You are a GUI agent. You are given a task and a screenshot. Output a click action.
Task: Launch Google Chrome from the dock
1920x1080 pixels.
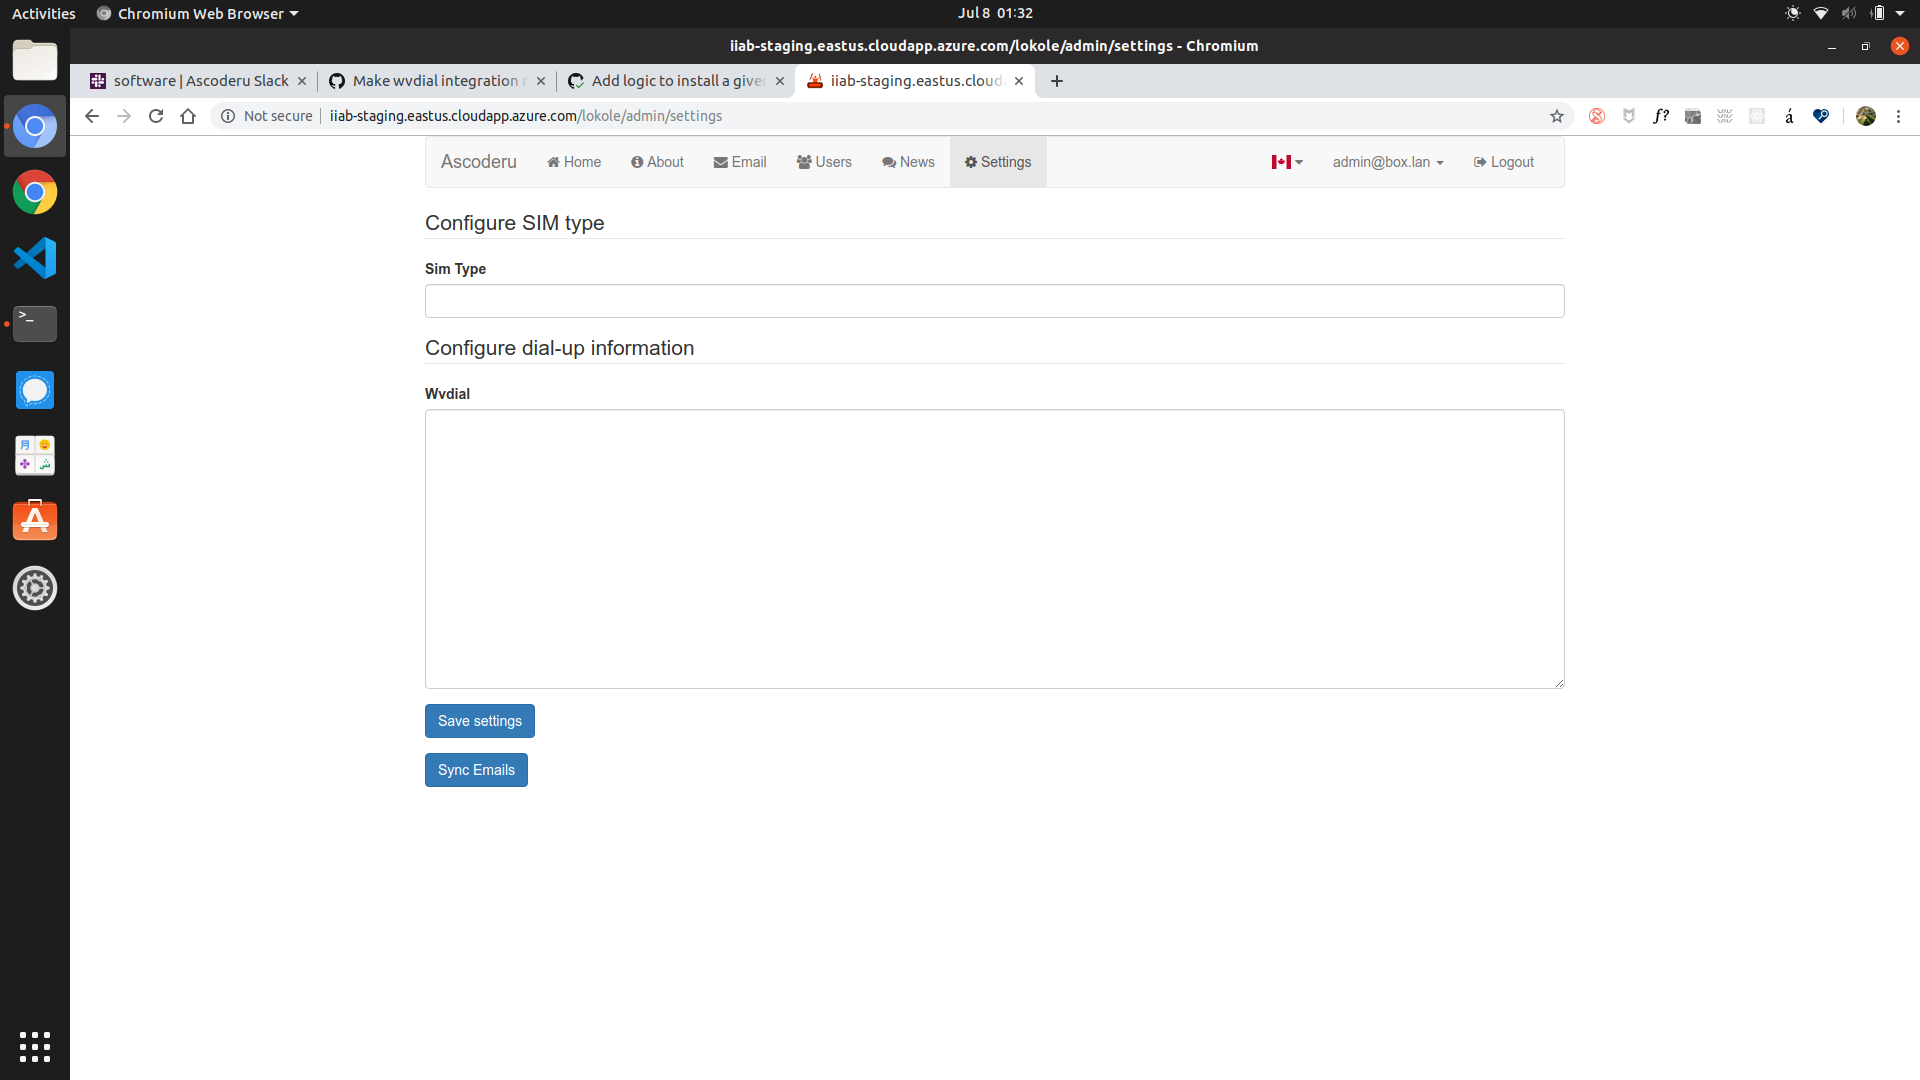coord(35,193)
